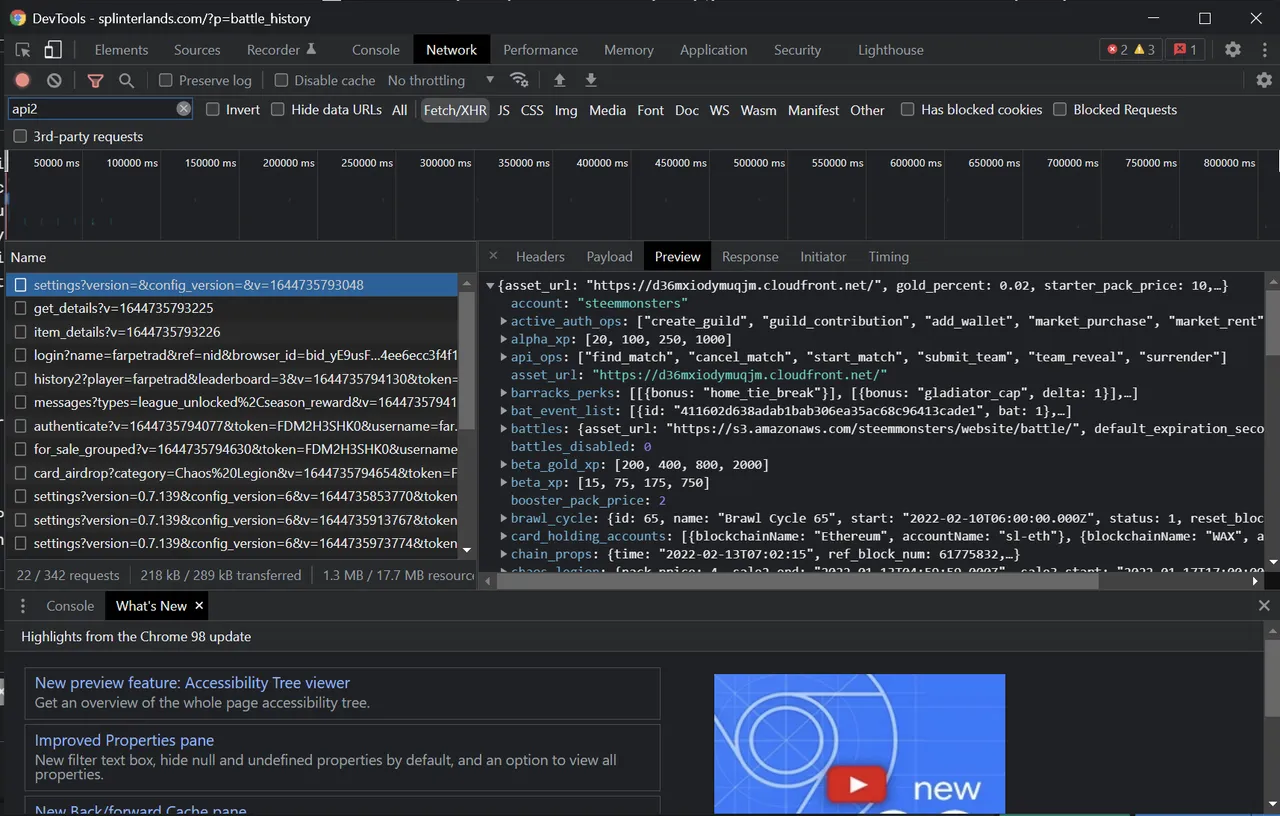Click the Recorder tab
The image size is (1280, 816).
281,49
